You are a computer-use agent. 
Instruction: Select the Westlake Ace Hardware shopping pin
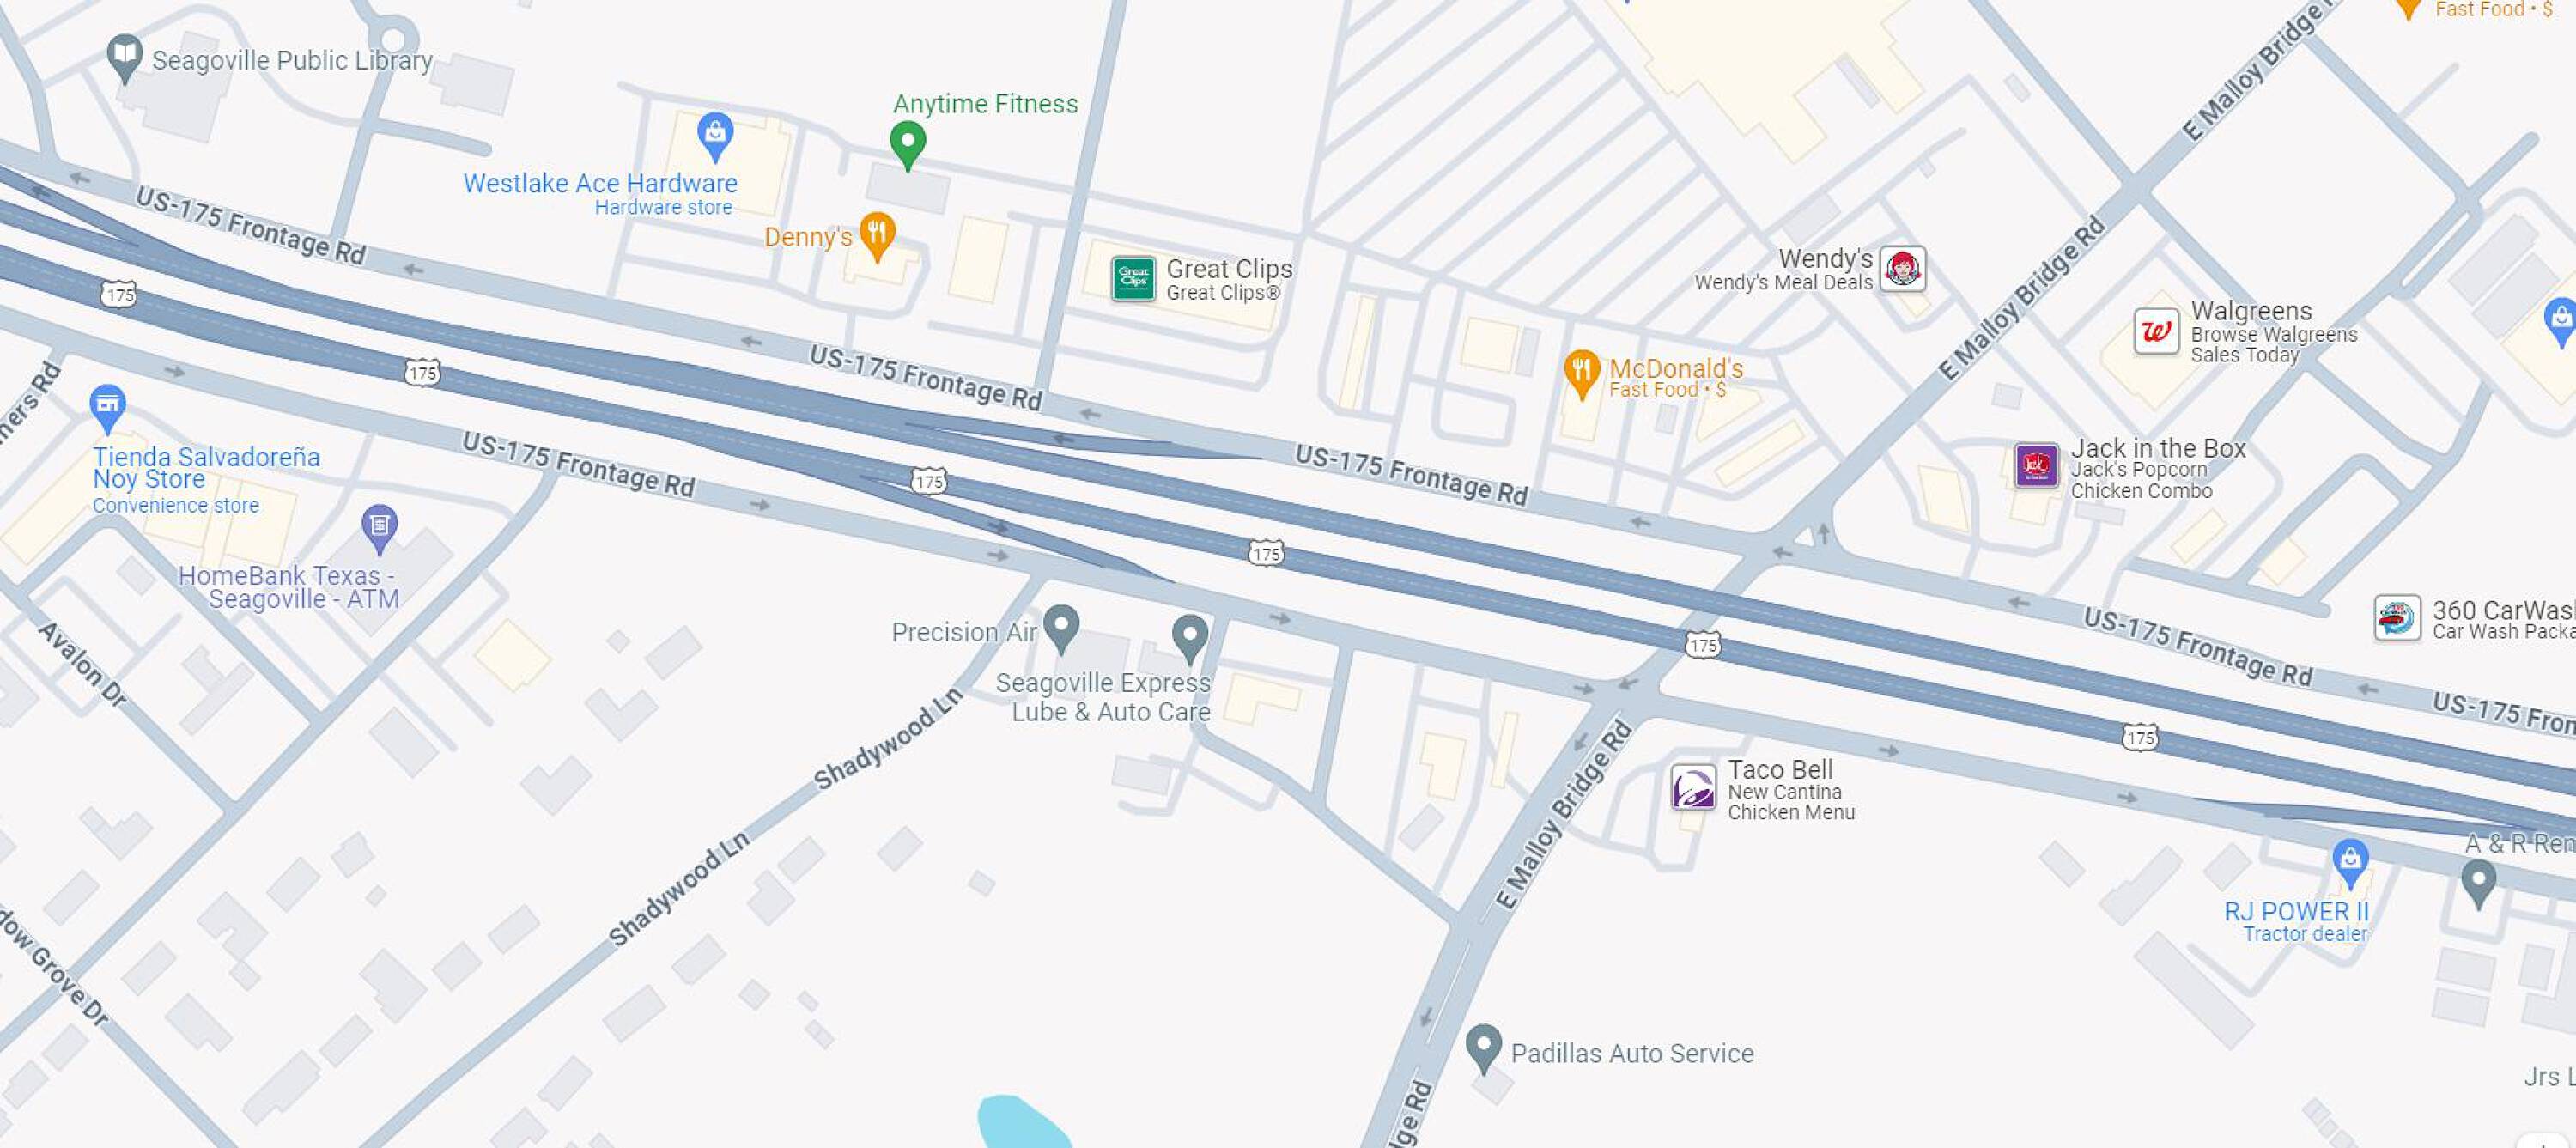(x=714, y=136)
